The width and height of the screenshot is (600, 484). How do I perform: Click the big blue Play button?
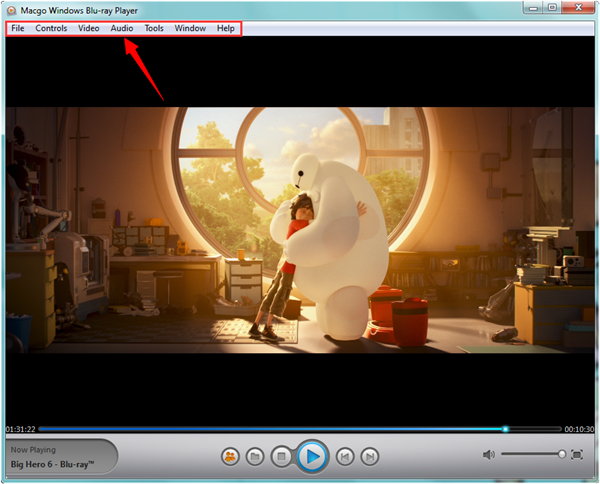[x=313, y=456]
